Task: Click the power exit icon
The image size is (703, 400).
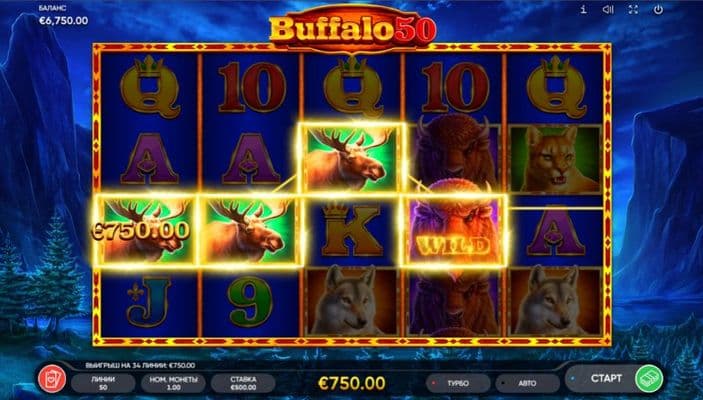Action: coord(658,9)
